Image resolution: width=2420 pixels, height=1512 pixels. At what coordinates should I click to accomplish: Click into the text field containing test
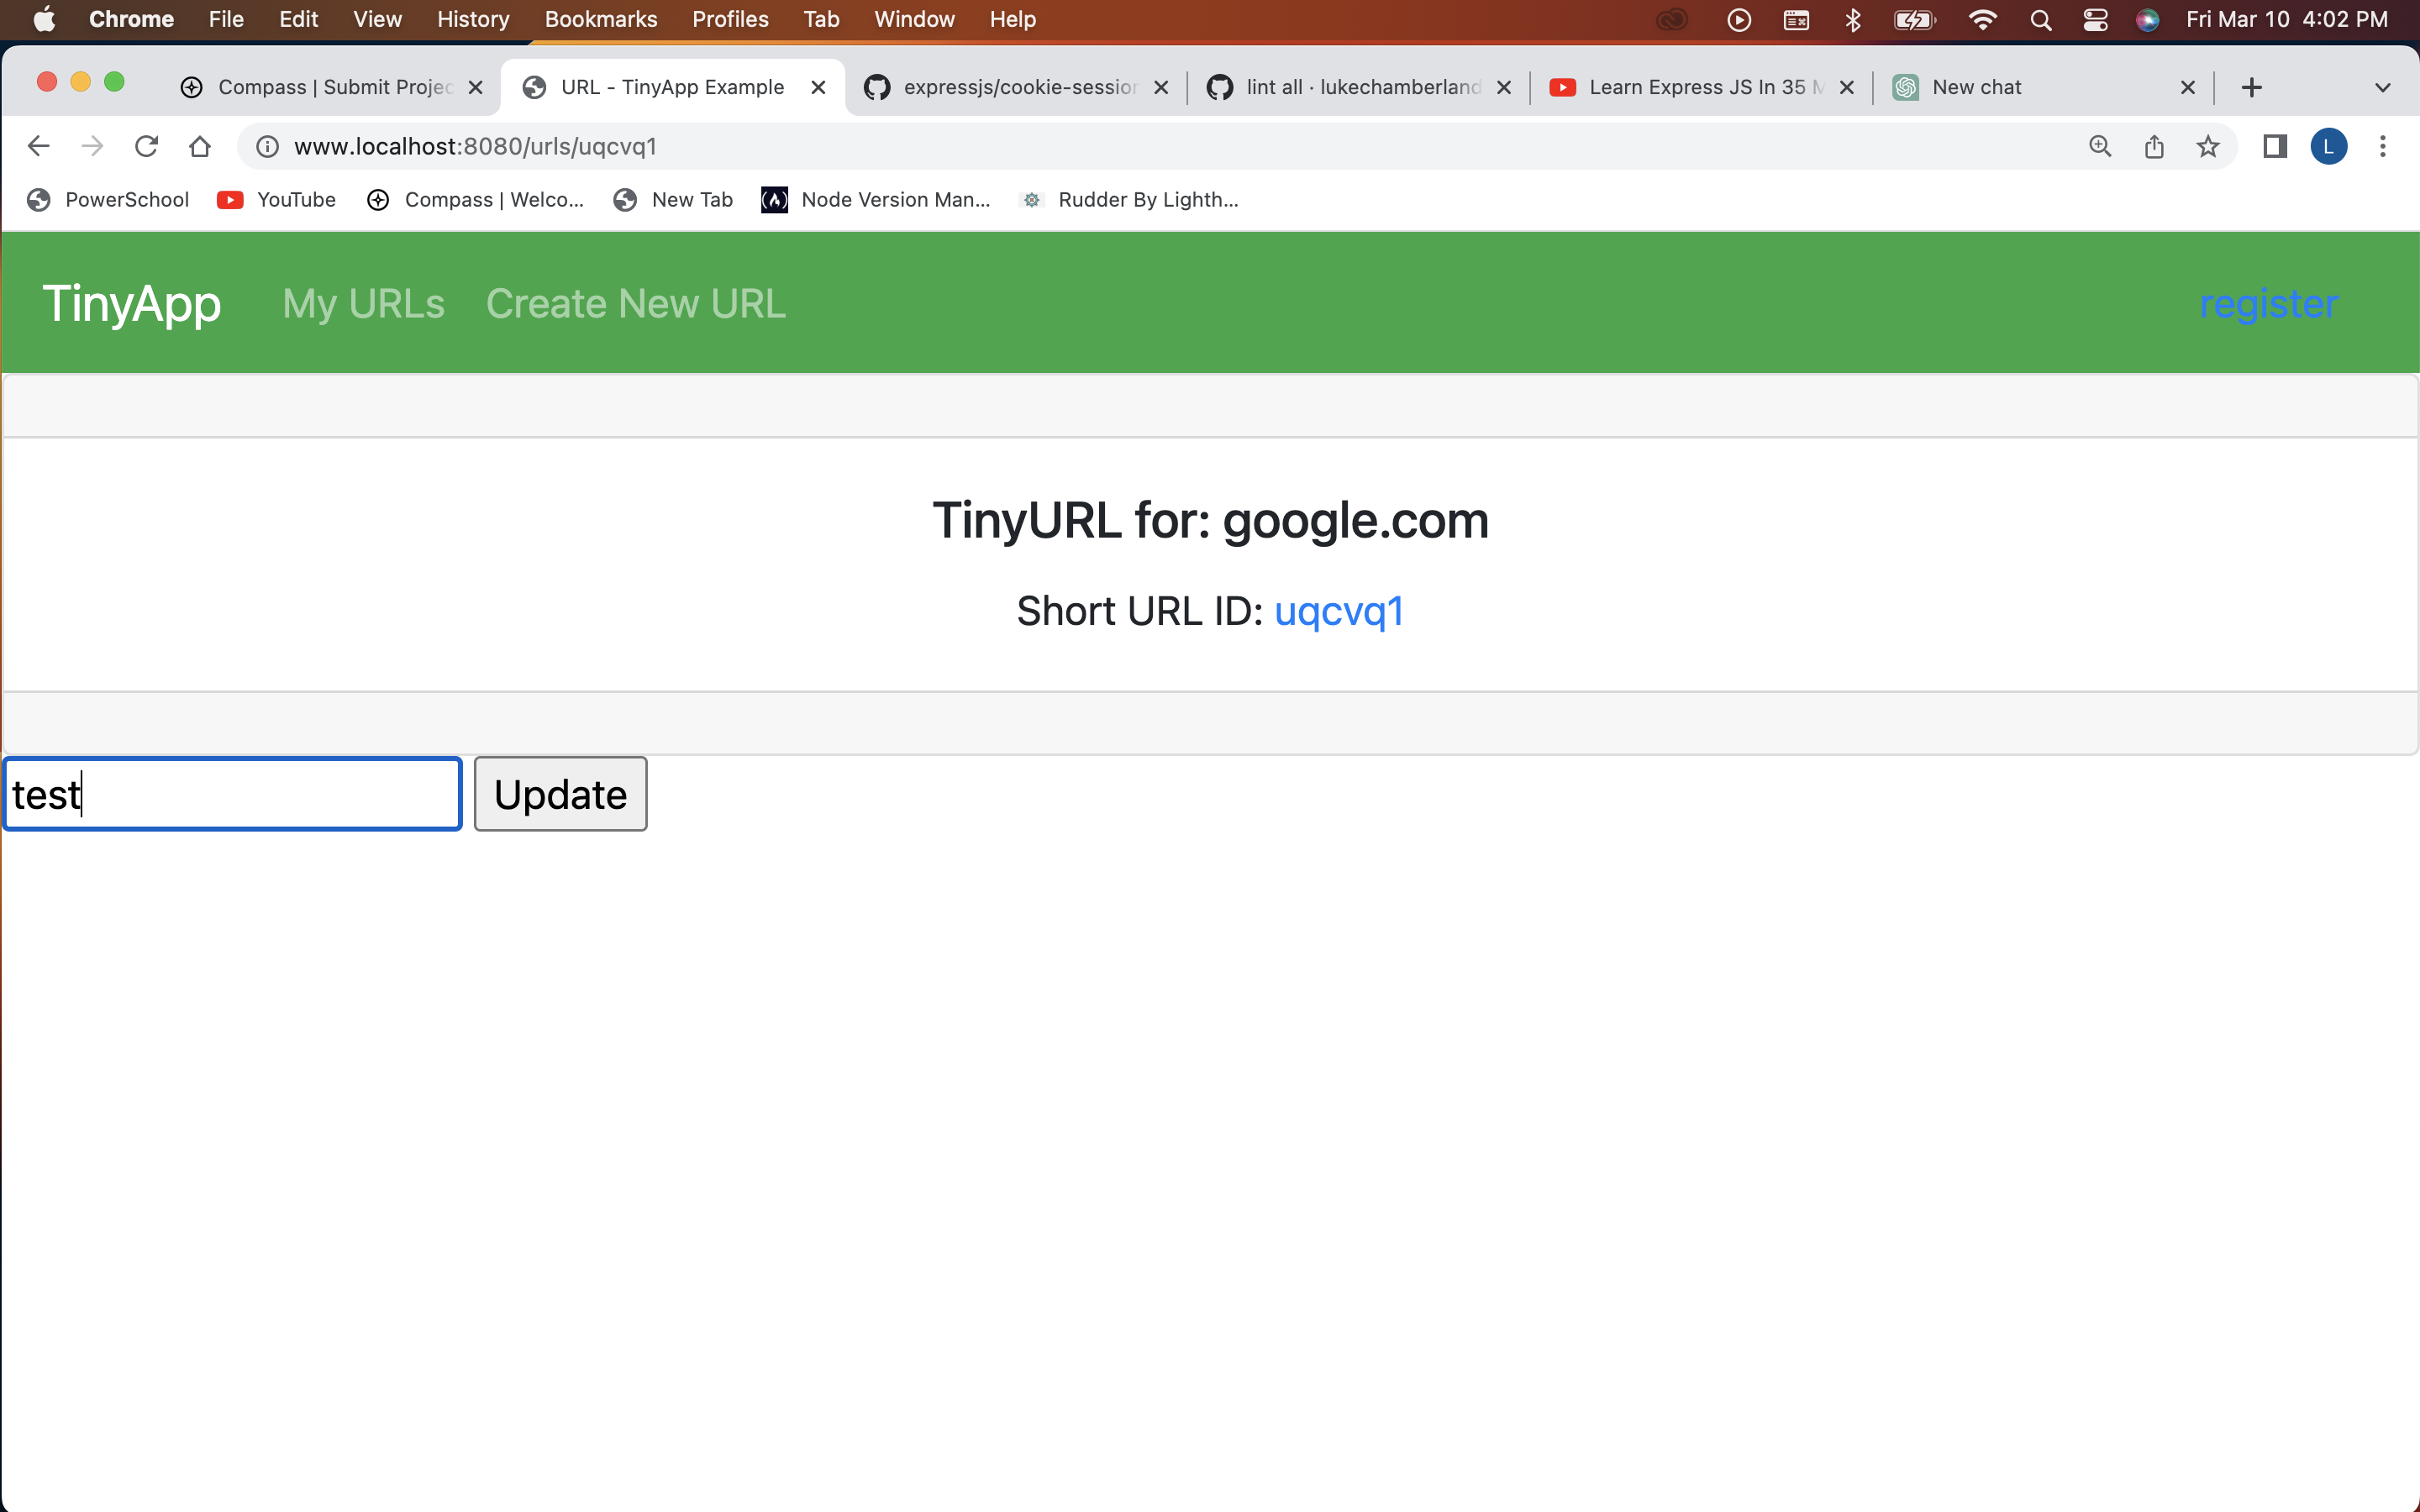pos(230,793)
